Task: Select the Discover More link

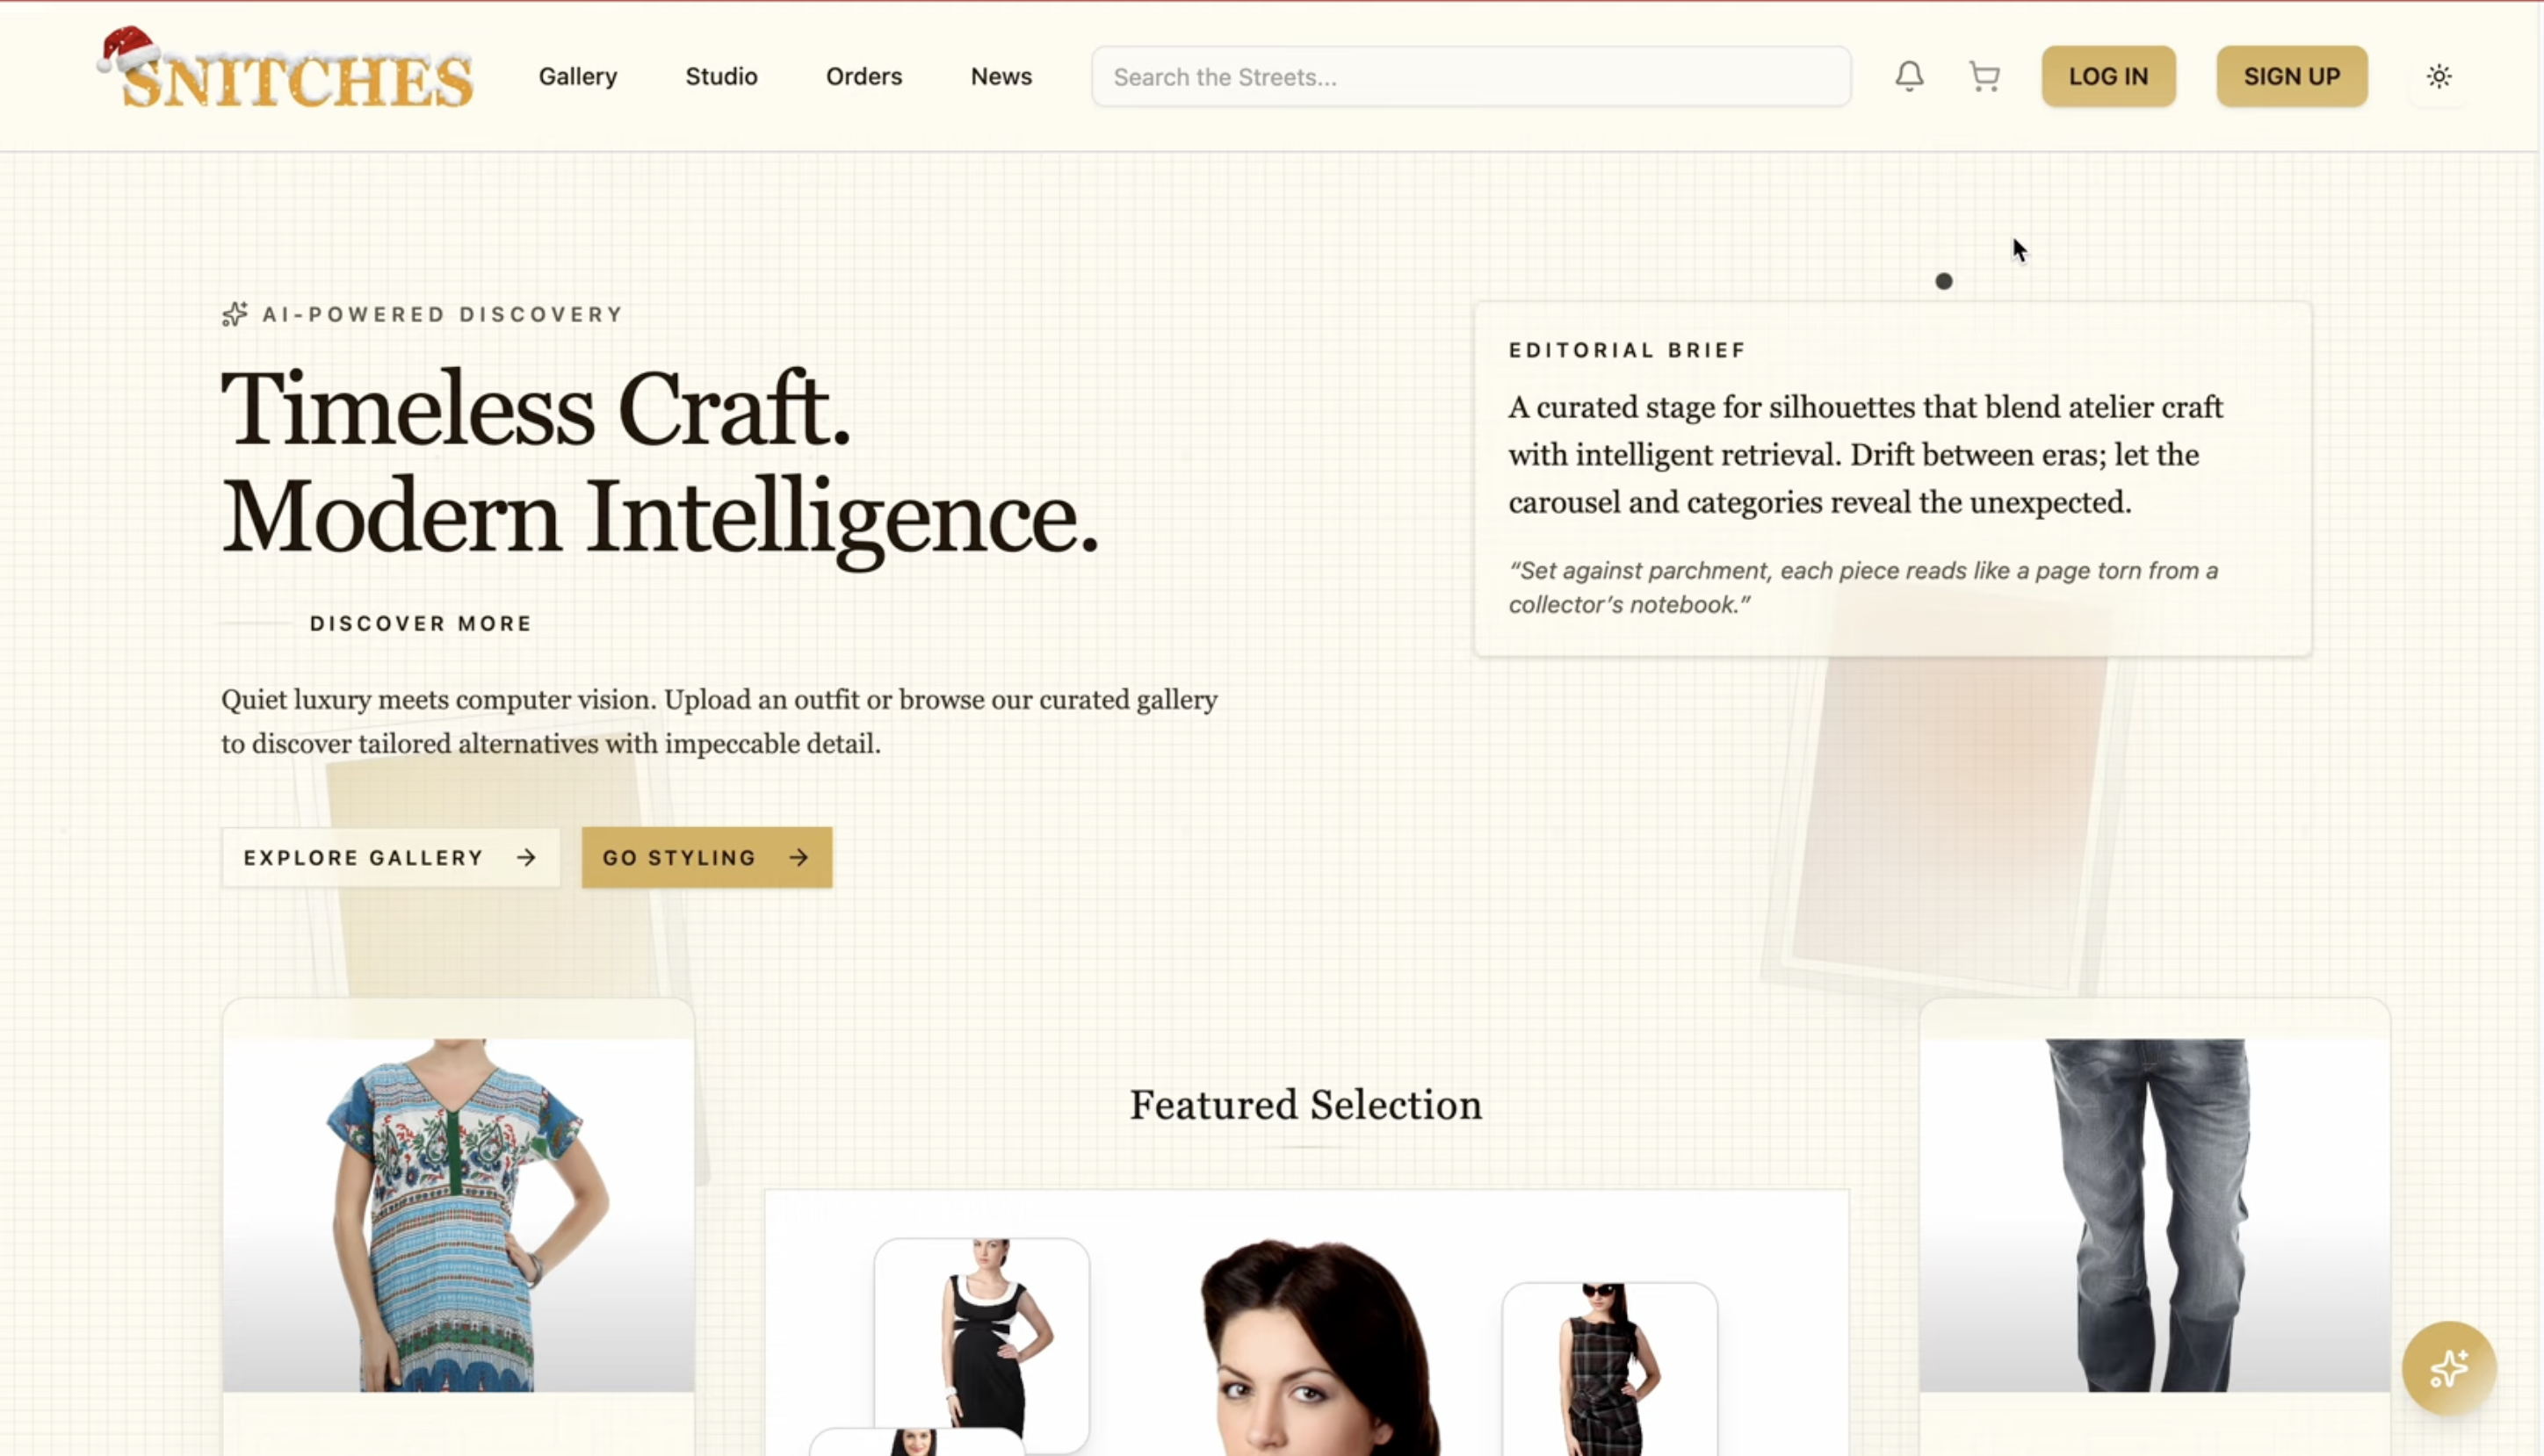Action: coord(420,623)
